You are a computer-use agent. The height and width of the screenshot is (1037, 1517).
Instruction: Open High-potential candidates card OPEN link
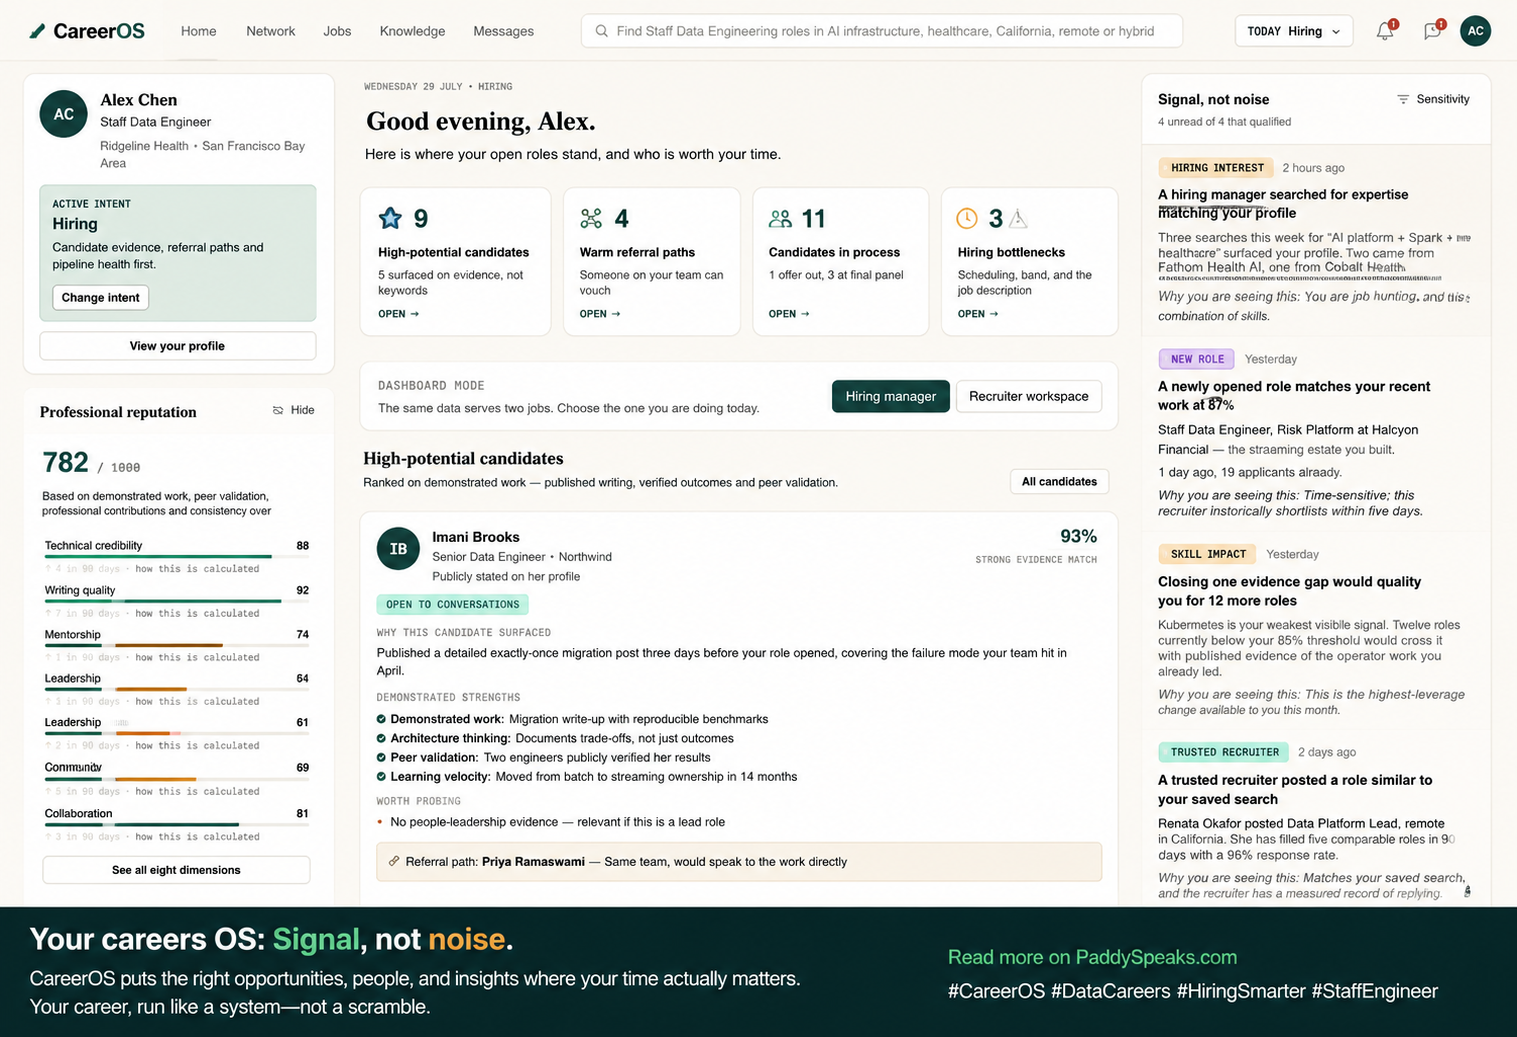(398, 314)
